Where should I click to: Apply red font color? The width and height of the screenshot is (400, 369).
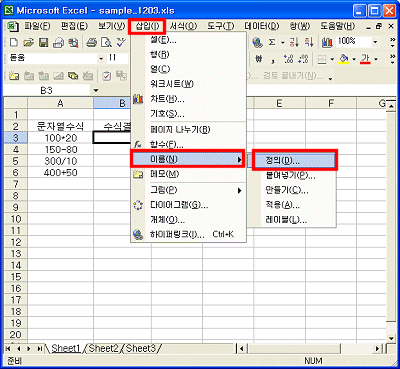[365, 59]
